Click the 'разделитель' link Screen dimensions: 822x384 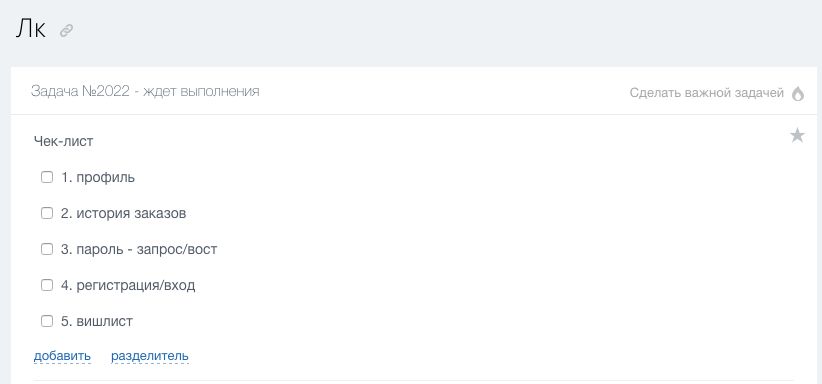coord(150,356)
